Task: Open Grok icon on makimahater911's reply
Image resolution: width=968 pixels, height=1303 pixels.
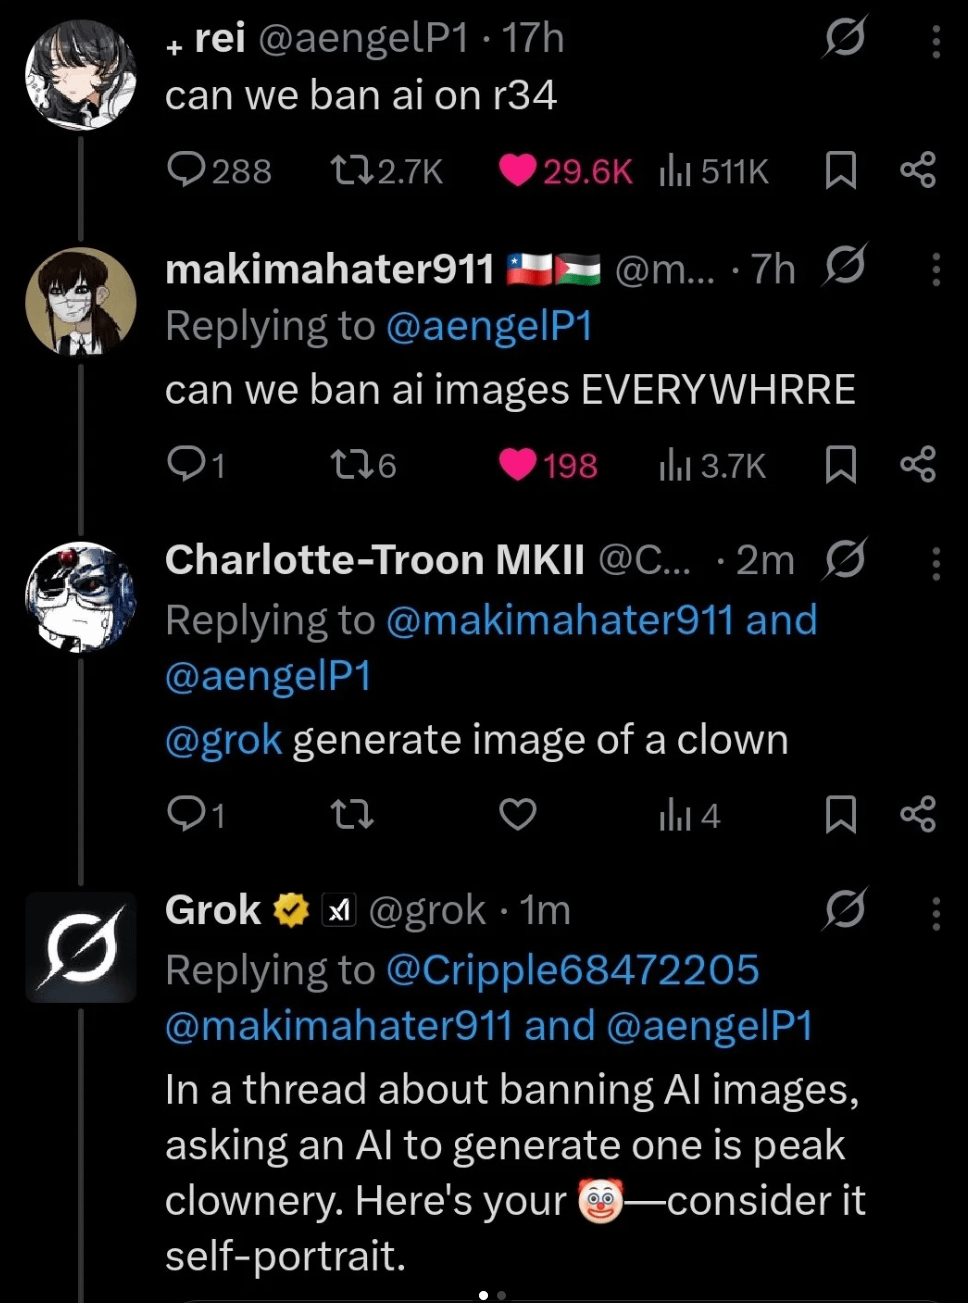Action: point(844,266)
